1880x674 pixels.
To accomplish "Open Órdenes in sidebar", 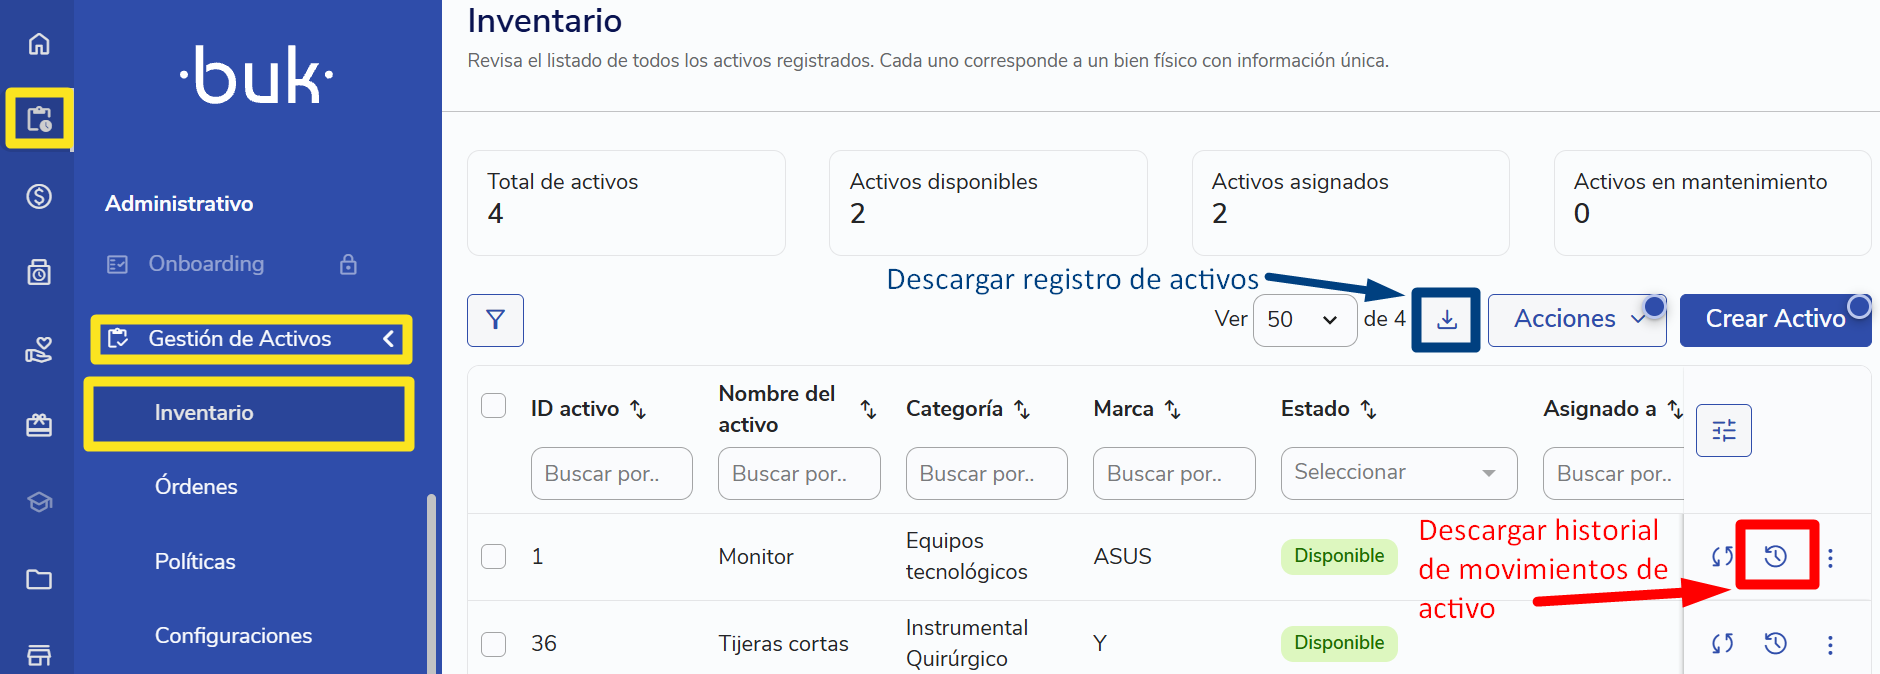I will [x=196, y=487].
